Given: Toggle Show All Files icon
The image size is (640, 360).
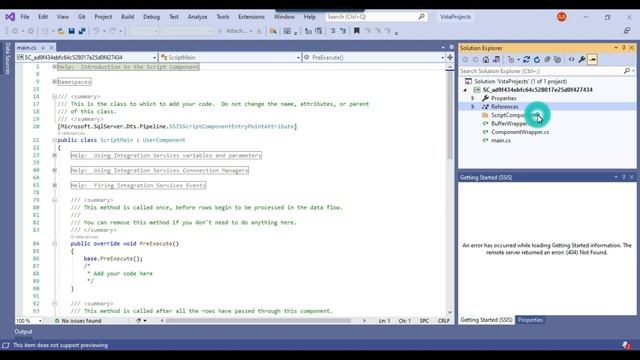Looking at the screenshot, I should [x=558, y=60].
